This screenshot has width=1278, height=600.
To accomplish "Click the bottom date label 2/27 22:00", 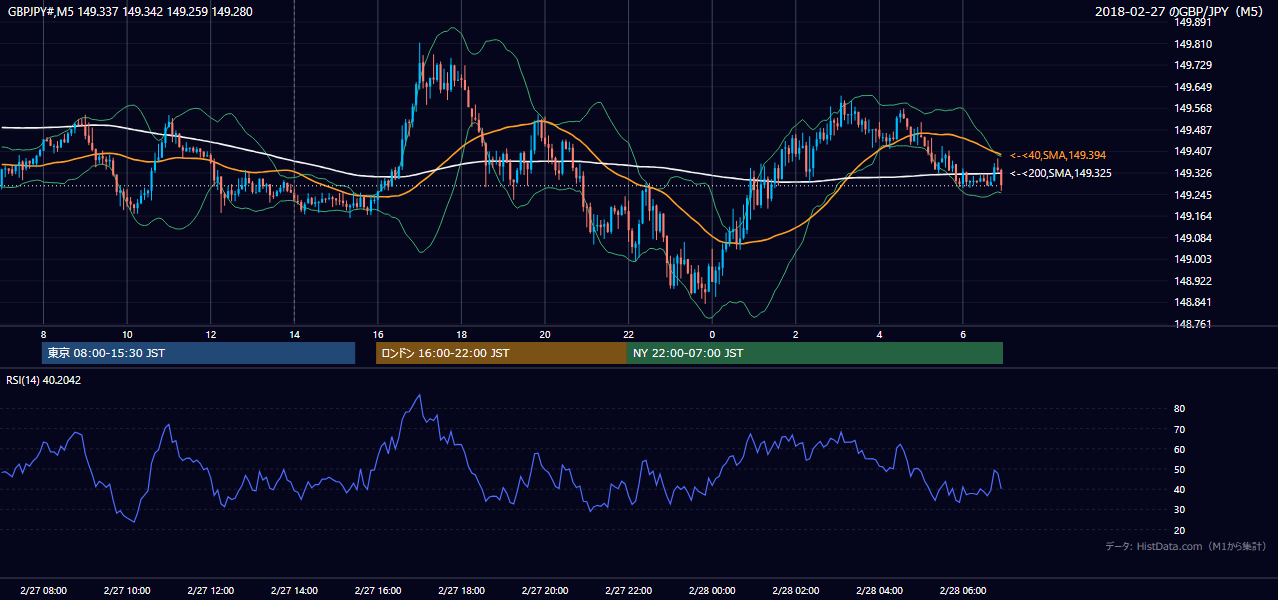I will pos(628,591).
